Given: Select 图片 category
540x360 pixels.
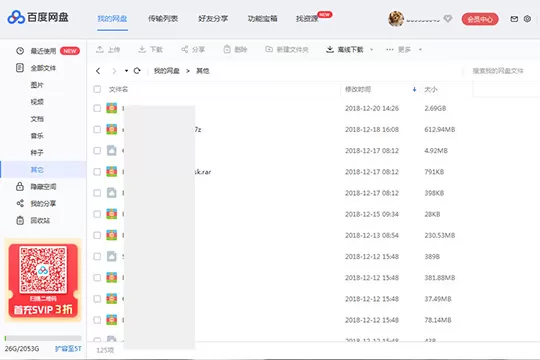Looking at the screenshot, I should coord(37,85).
